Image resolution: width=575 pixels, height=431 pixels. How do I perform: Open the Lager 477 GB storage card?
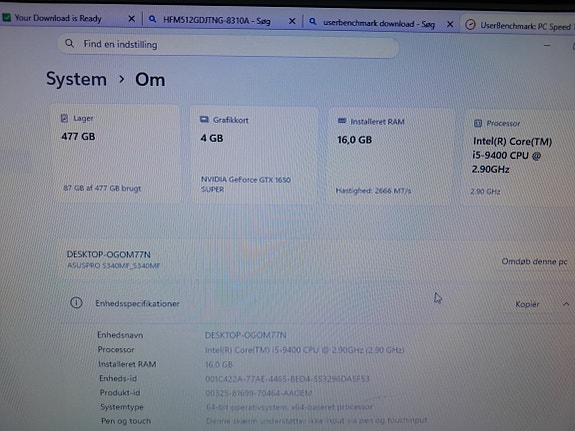pos(115,153)
